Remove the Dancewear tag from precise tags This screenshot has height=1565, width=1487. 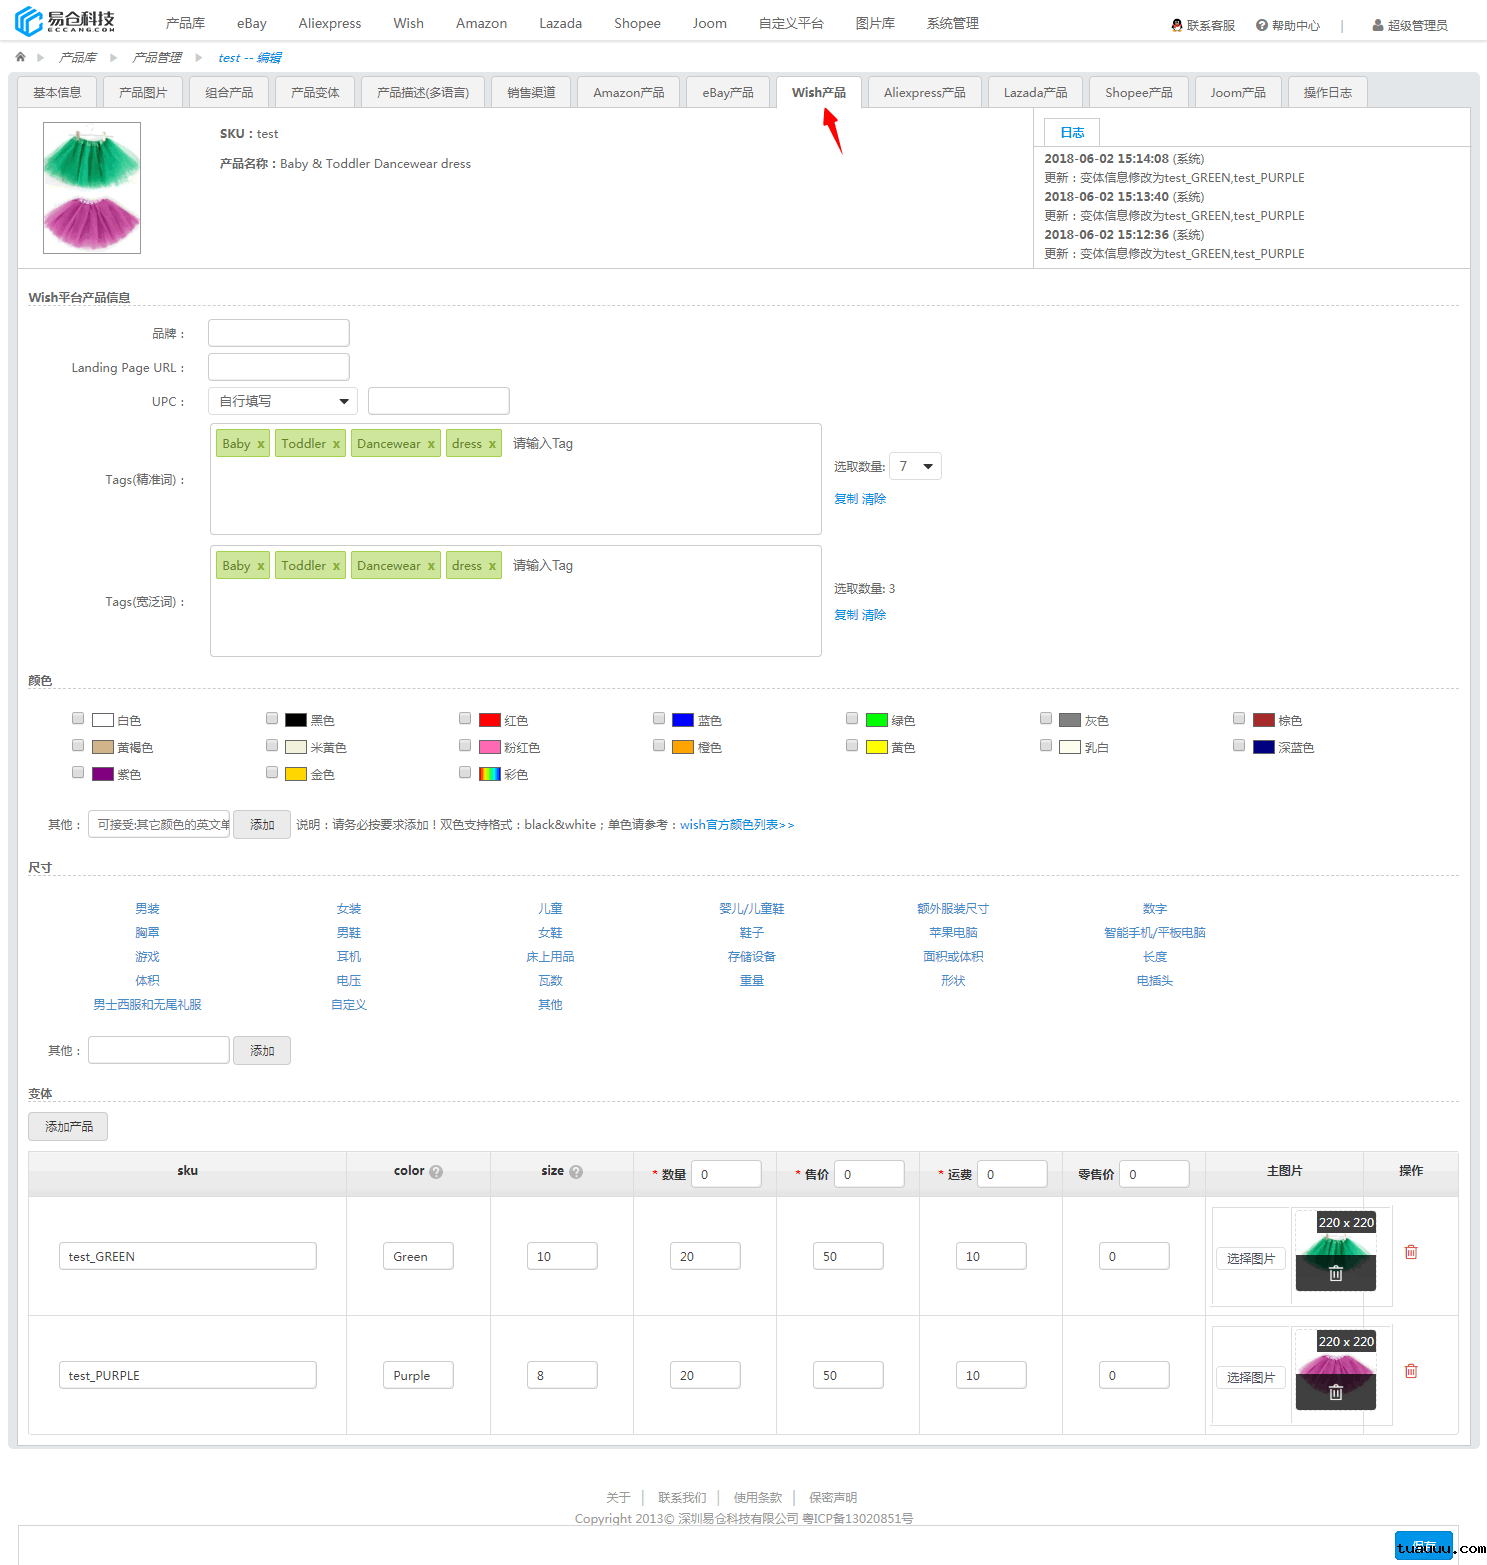[431, 444]
